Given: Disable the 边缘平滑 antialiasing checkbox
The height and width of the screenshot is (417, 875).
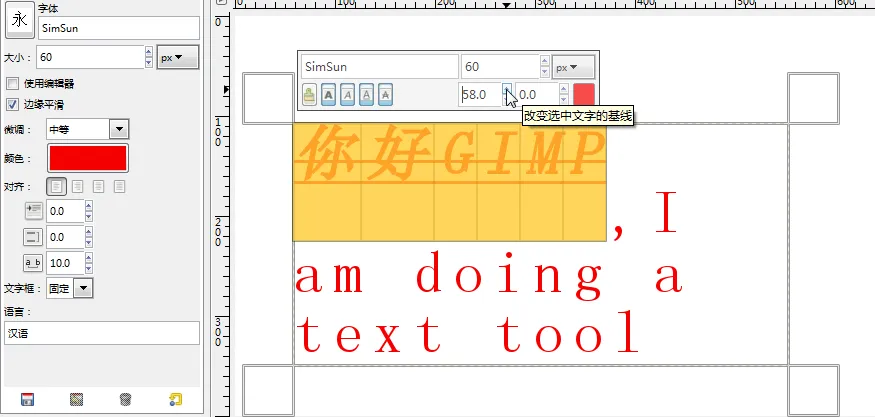Looking at the screenshot, I should [x=12, y=104].
